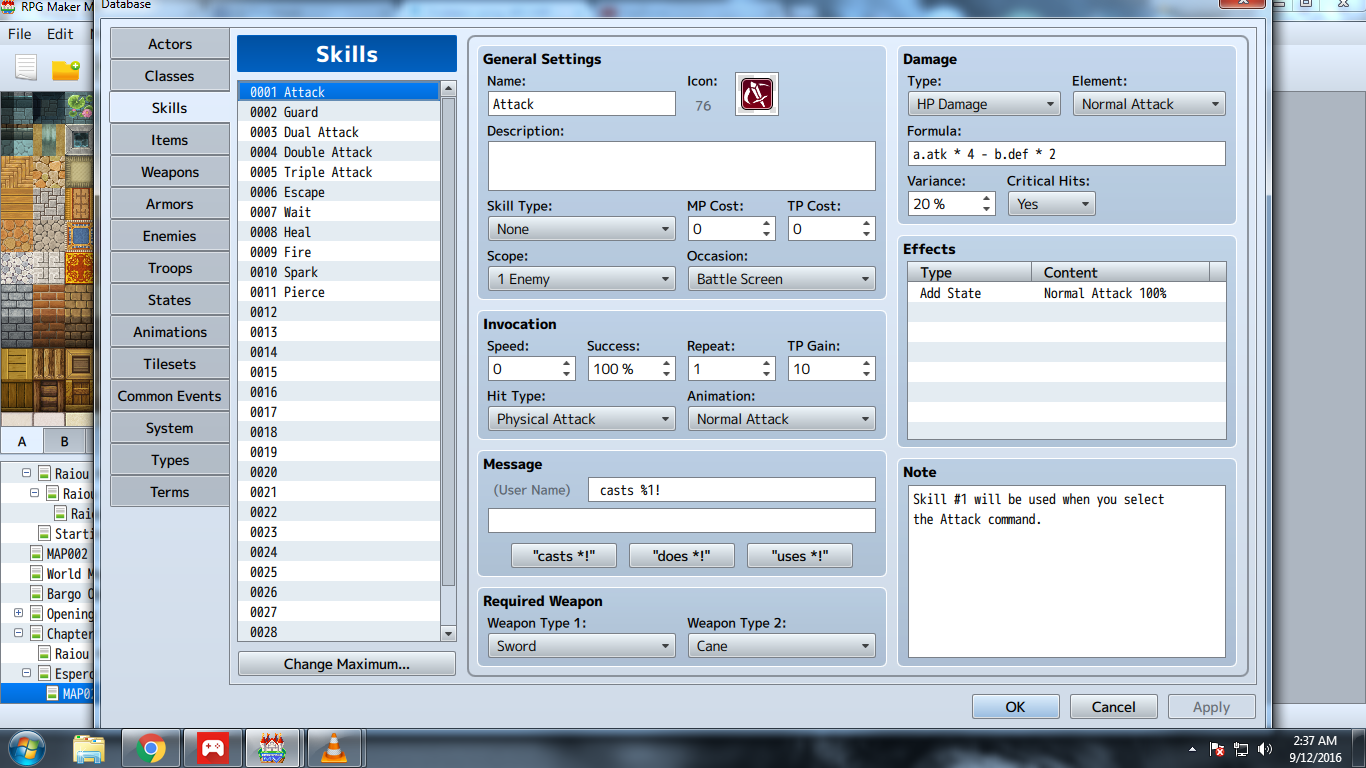1366x768 pixels.
Task: Click the skills list scrollbar down arrow
Action: click(x=448, y=633)
